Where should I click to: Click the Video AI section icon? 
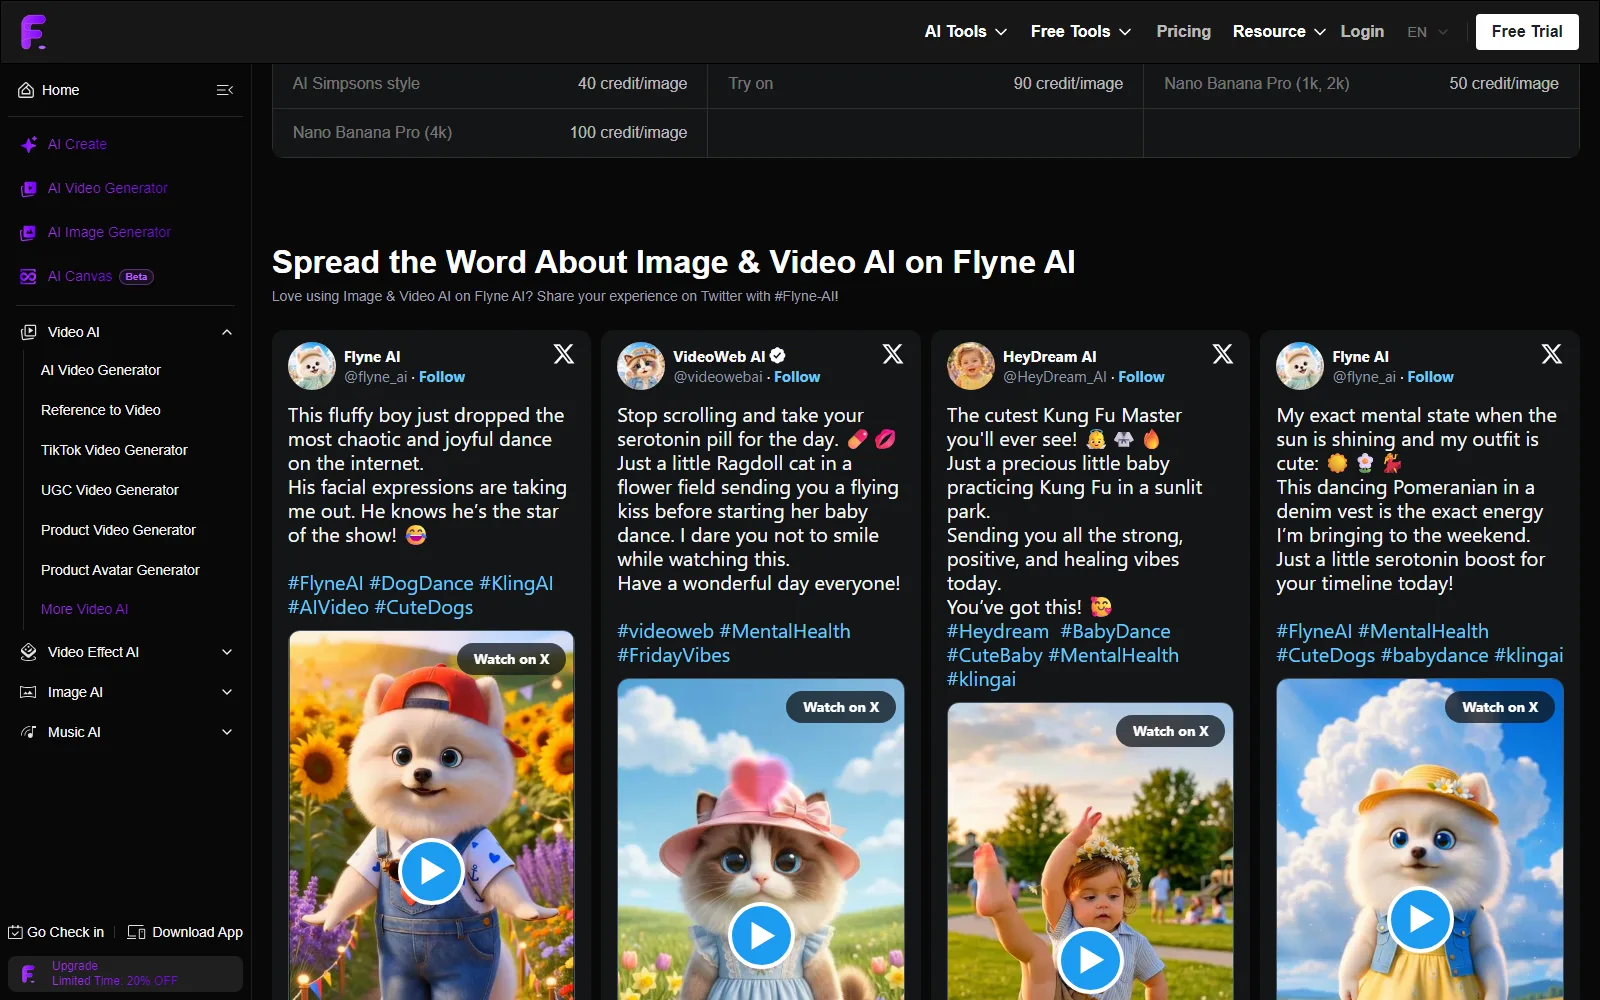[29, 332]
